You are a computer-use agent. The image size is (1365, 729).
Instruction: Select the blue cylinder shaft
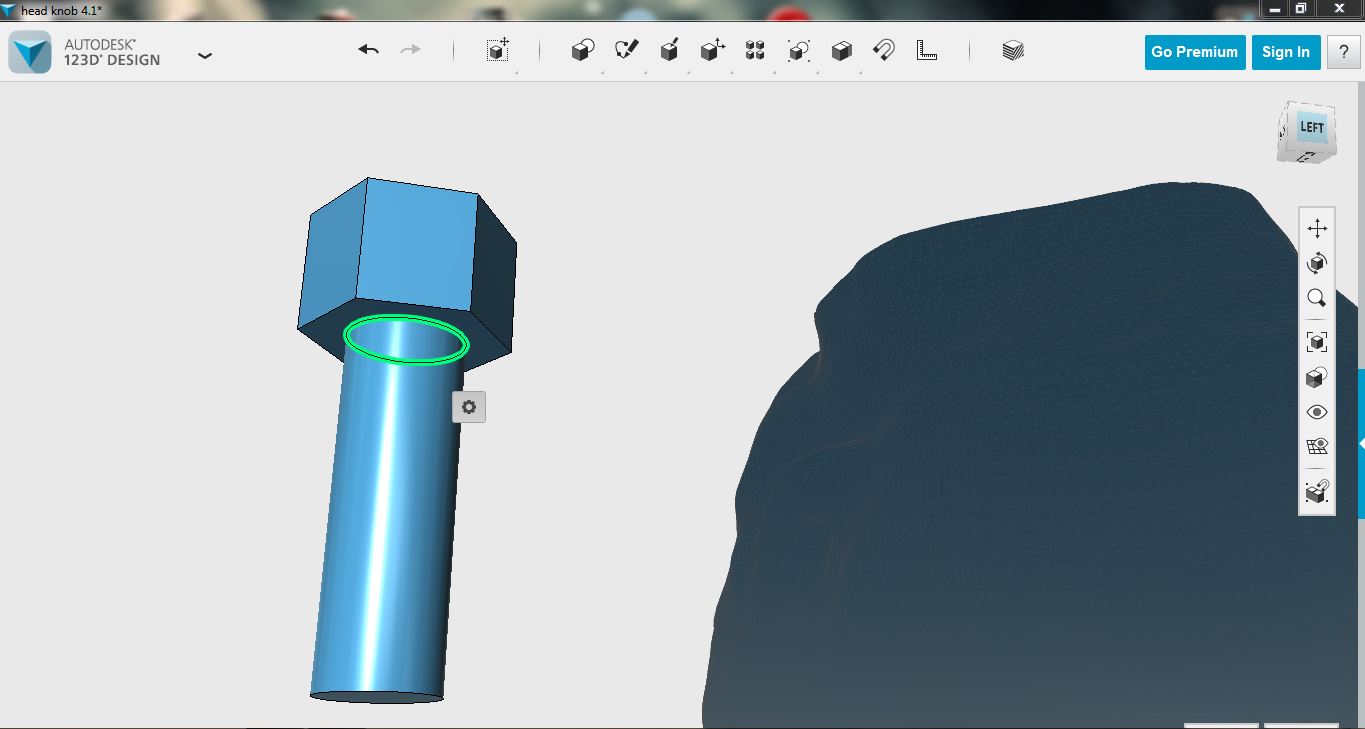390,530
